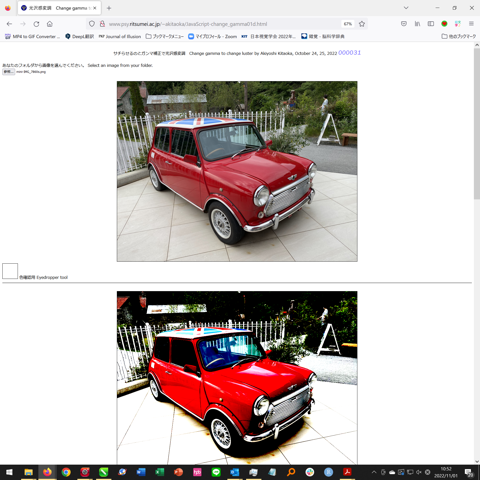Show hidden system tray icons
This screenshot has height=480, width=480.
[374, 472]
